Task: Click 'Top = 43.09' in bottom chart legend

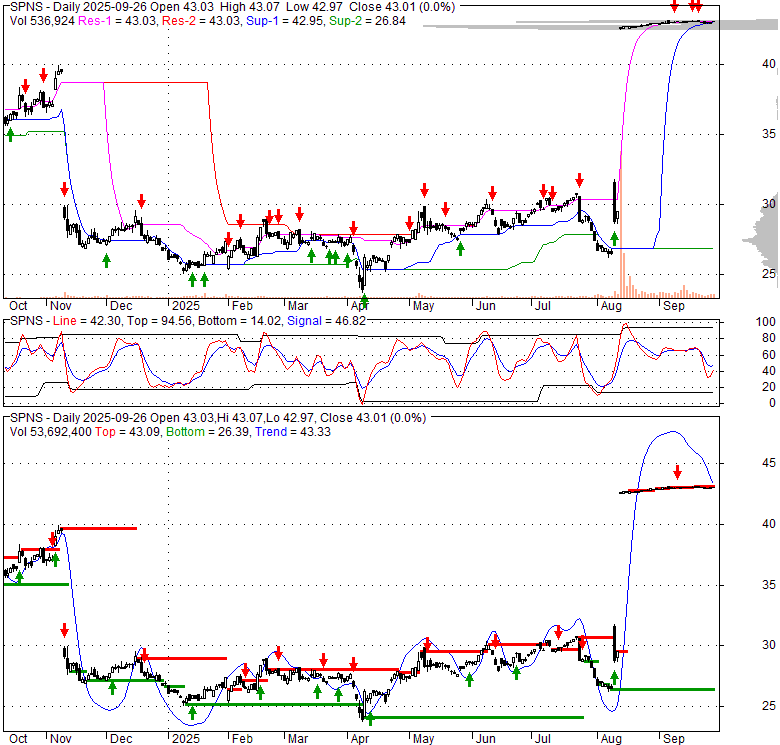Action: (127, 432)
